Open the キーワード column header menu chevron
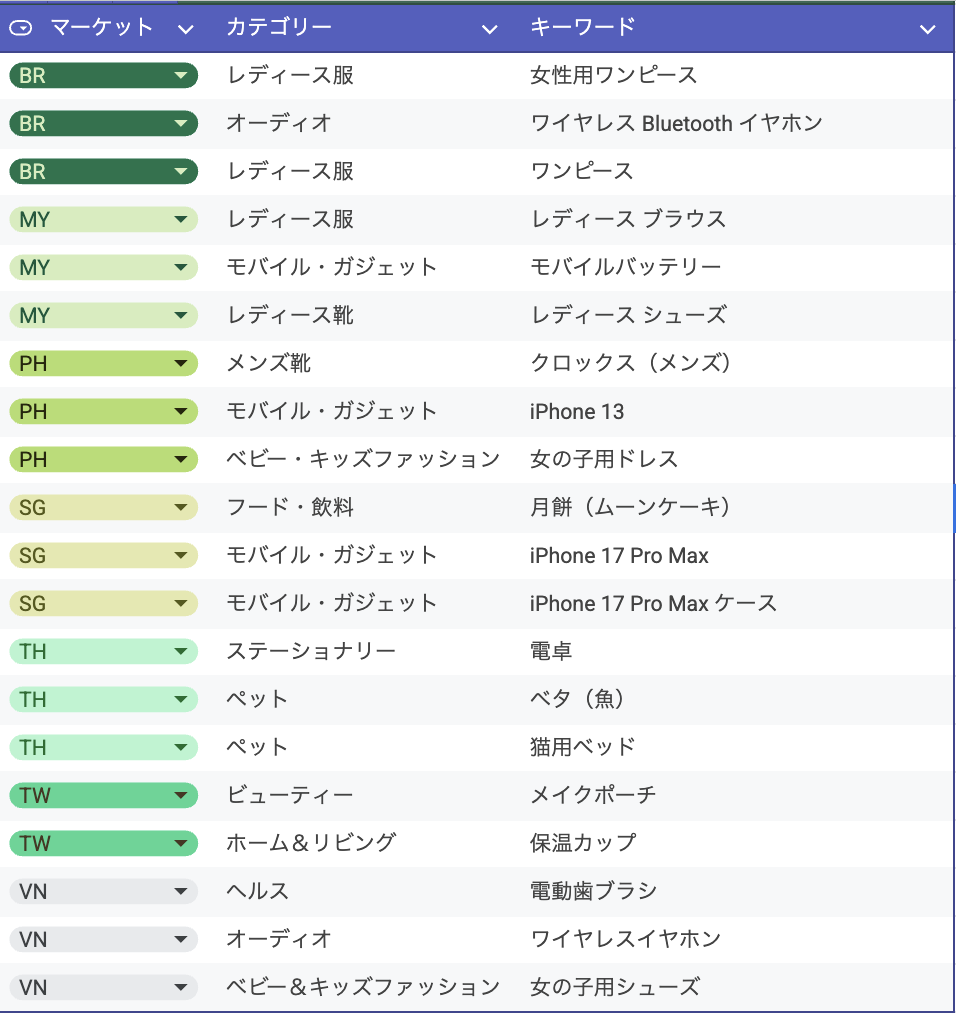956x1013 pixels. pyautogui.click(x=927, y=29)
